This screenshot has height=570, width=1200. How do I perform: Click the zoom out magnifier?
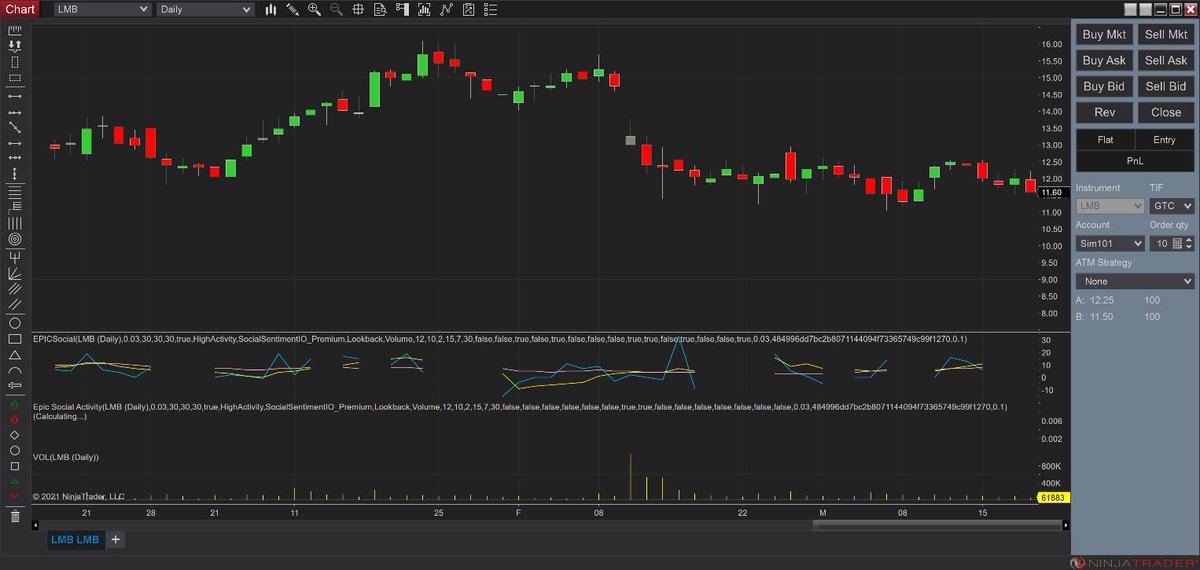(336, 9)
